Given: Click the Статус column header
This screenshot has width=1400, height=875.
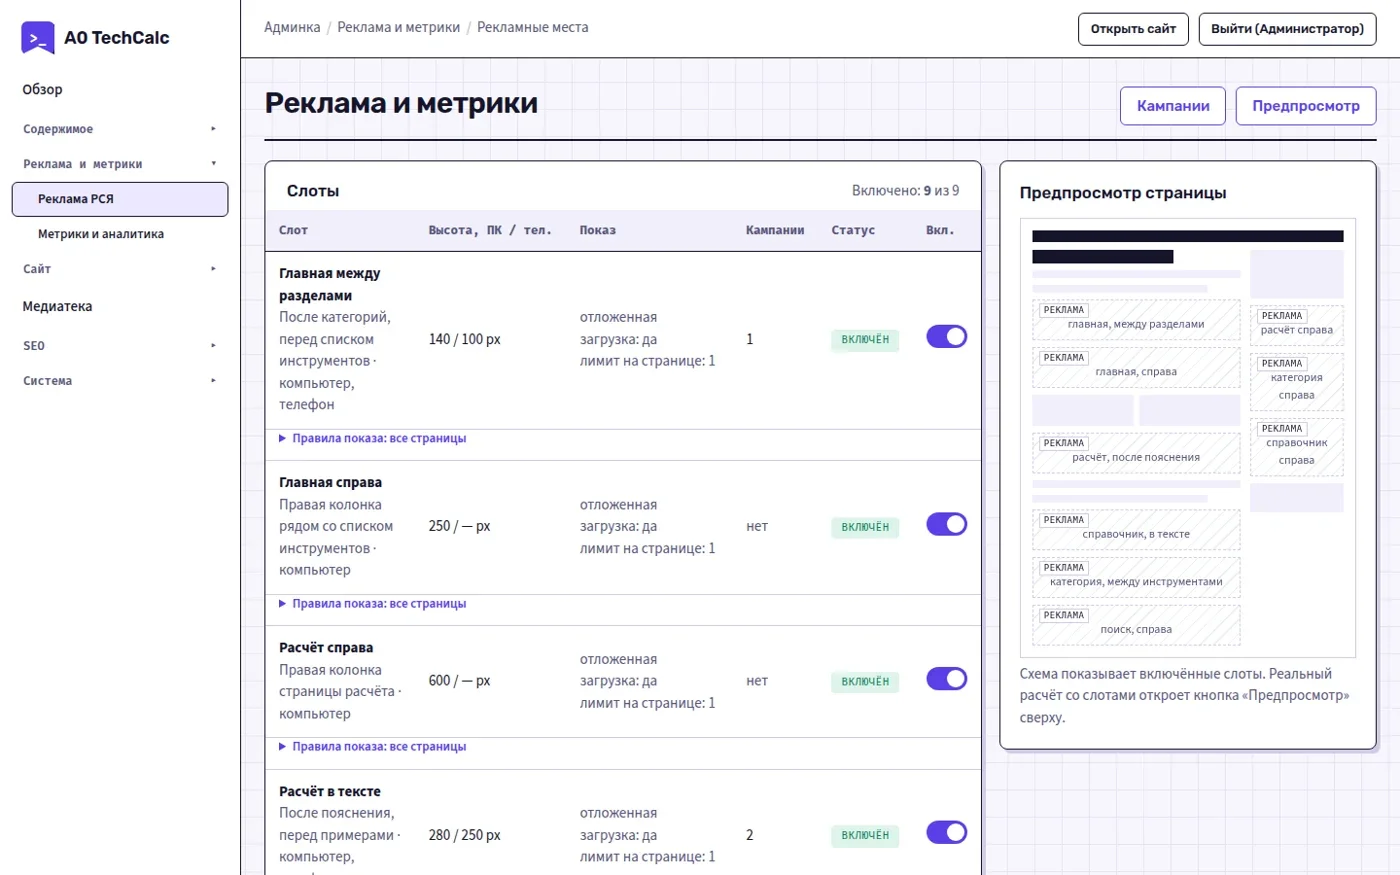Looking at the screenshot, I should coord(853,230).
